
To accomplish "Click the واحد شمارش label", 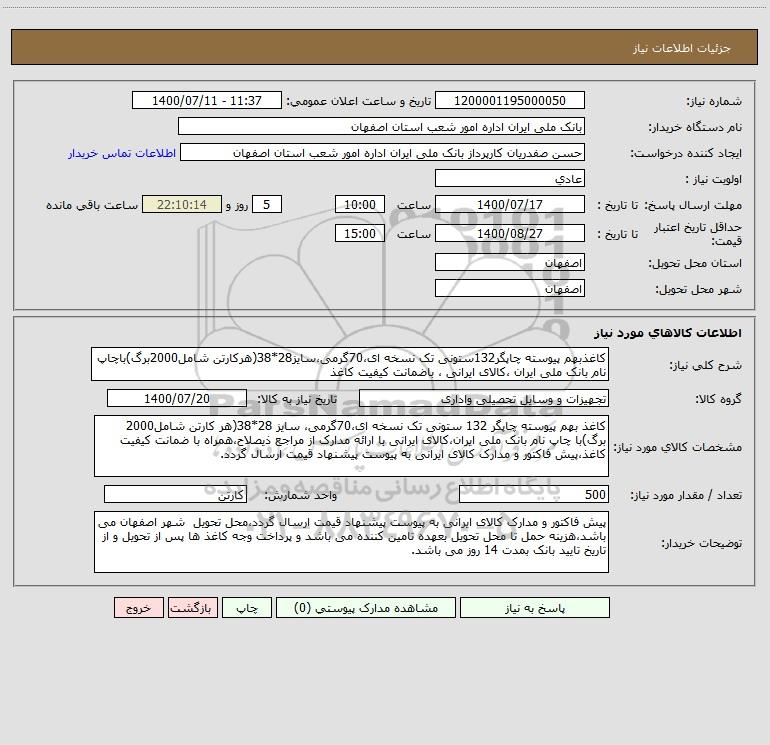I will (301, 496).
